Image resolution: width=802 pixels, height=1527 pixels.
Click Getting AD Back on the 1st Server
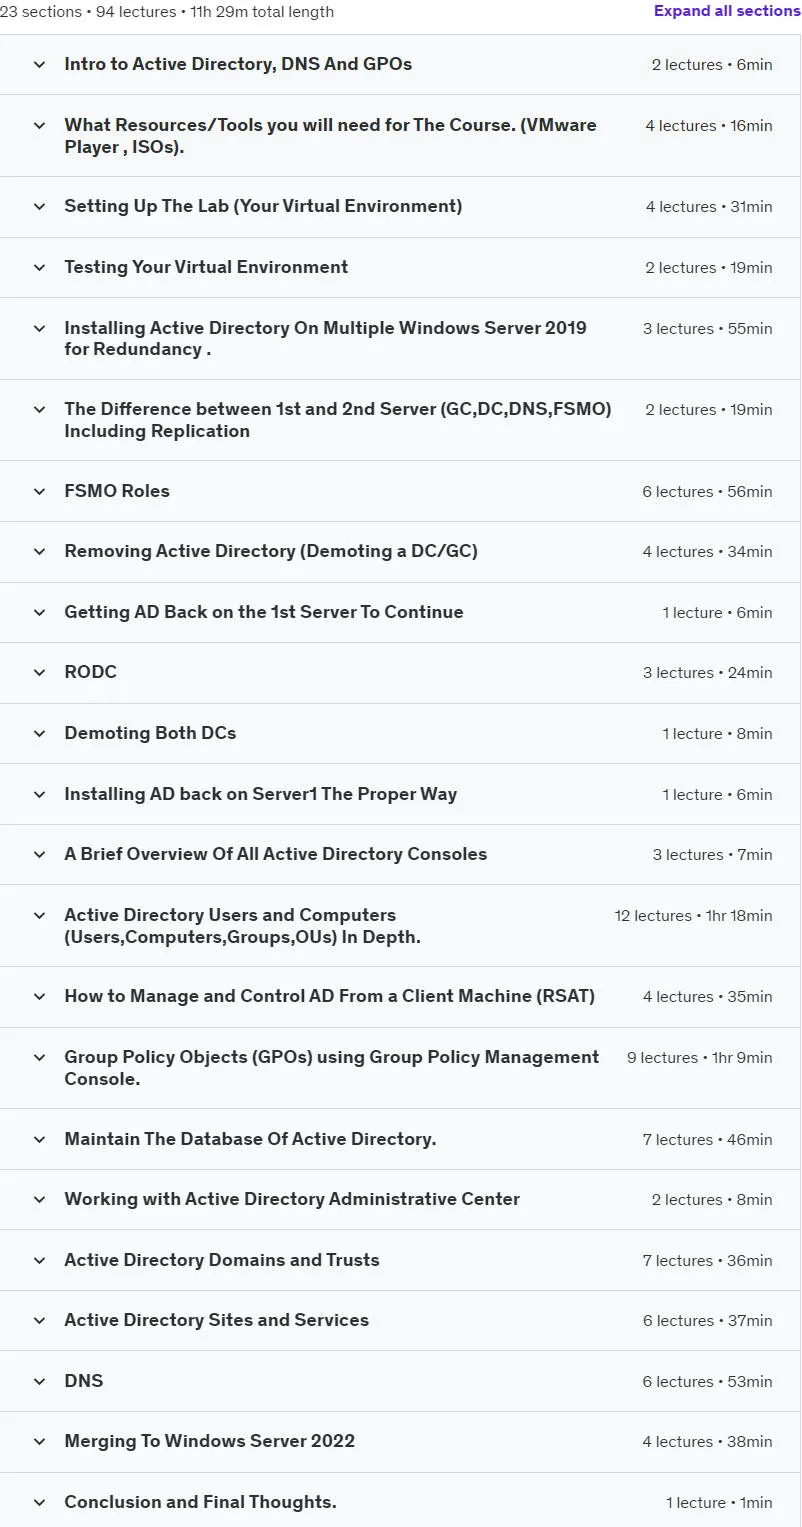point(264,612)
